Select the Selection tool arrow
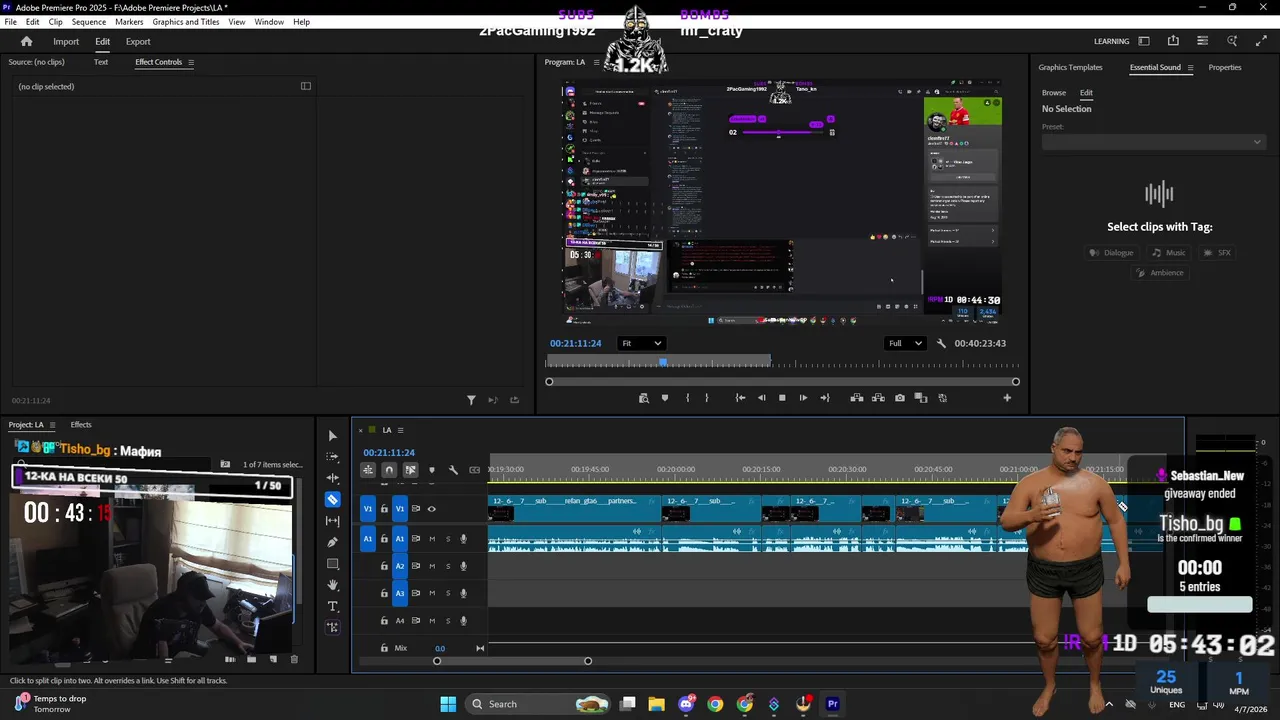This screenshot has height=720, width=1280. [x=333, y=436]
